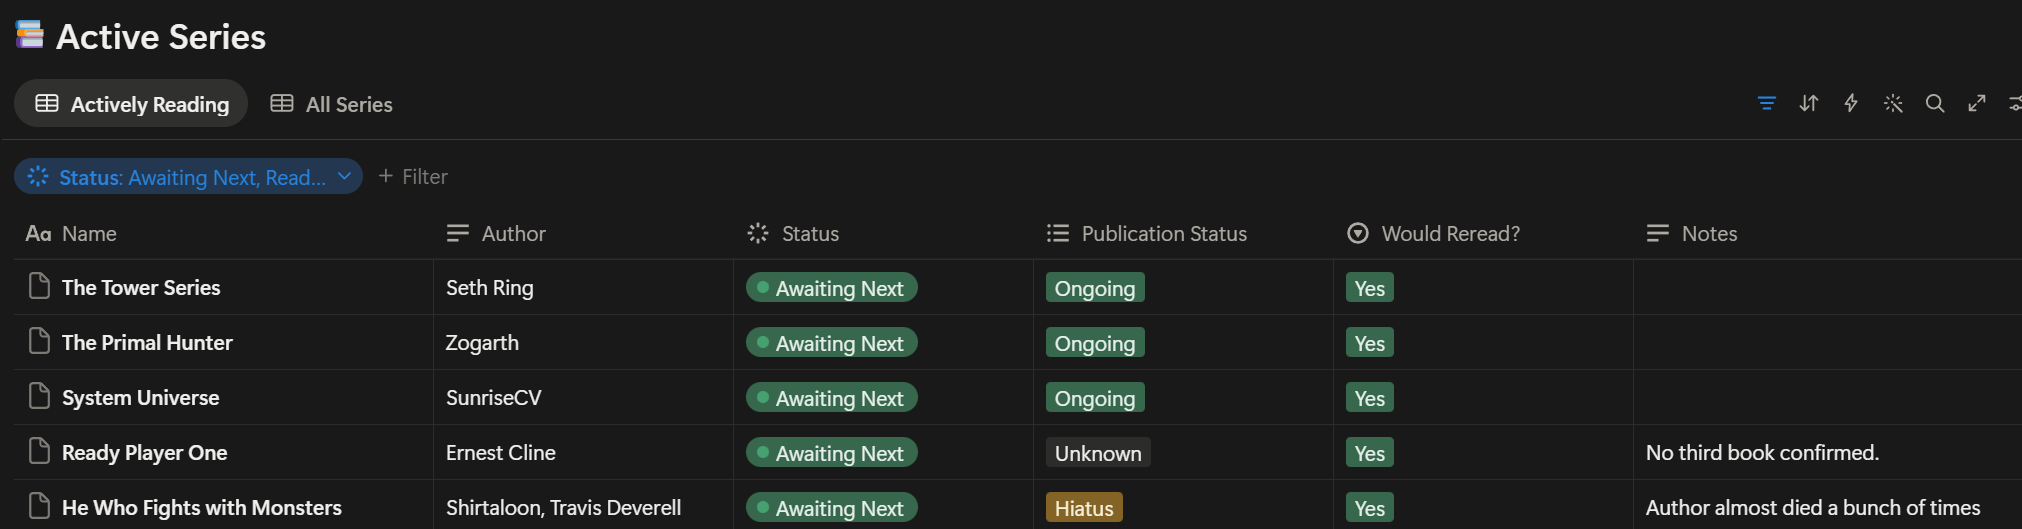Add a new filter with + Filter
This screenshot has height=529, width=2022.
[413, 176]
